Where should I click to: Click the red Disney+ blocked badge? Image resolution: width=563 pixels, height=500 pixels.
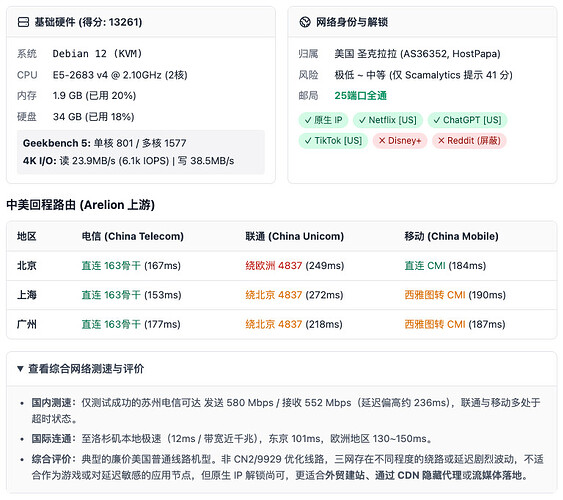pyautogui.click(x=400, y=141)
